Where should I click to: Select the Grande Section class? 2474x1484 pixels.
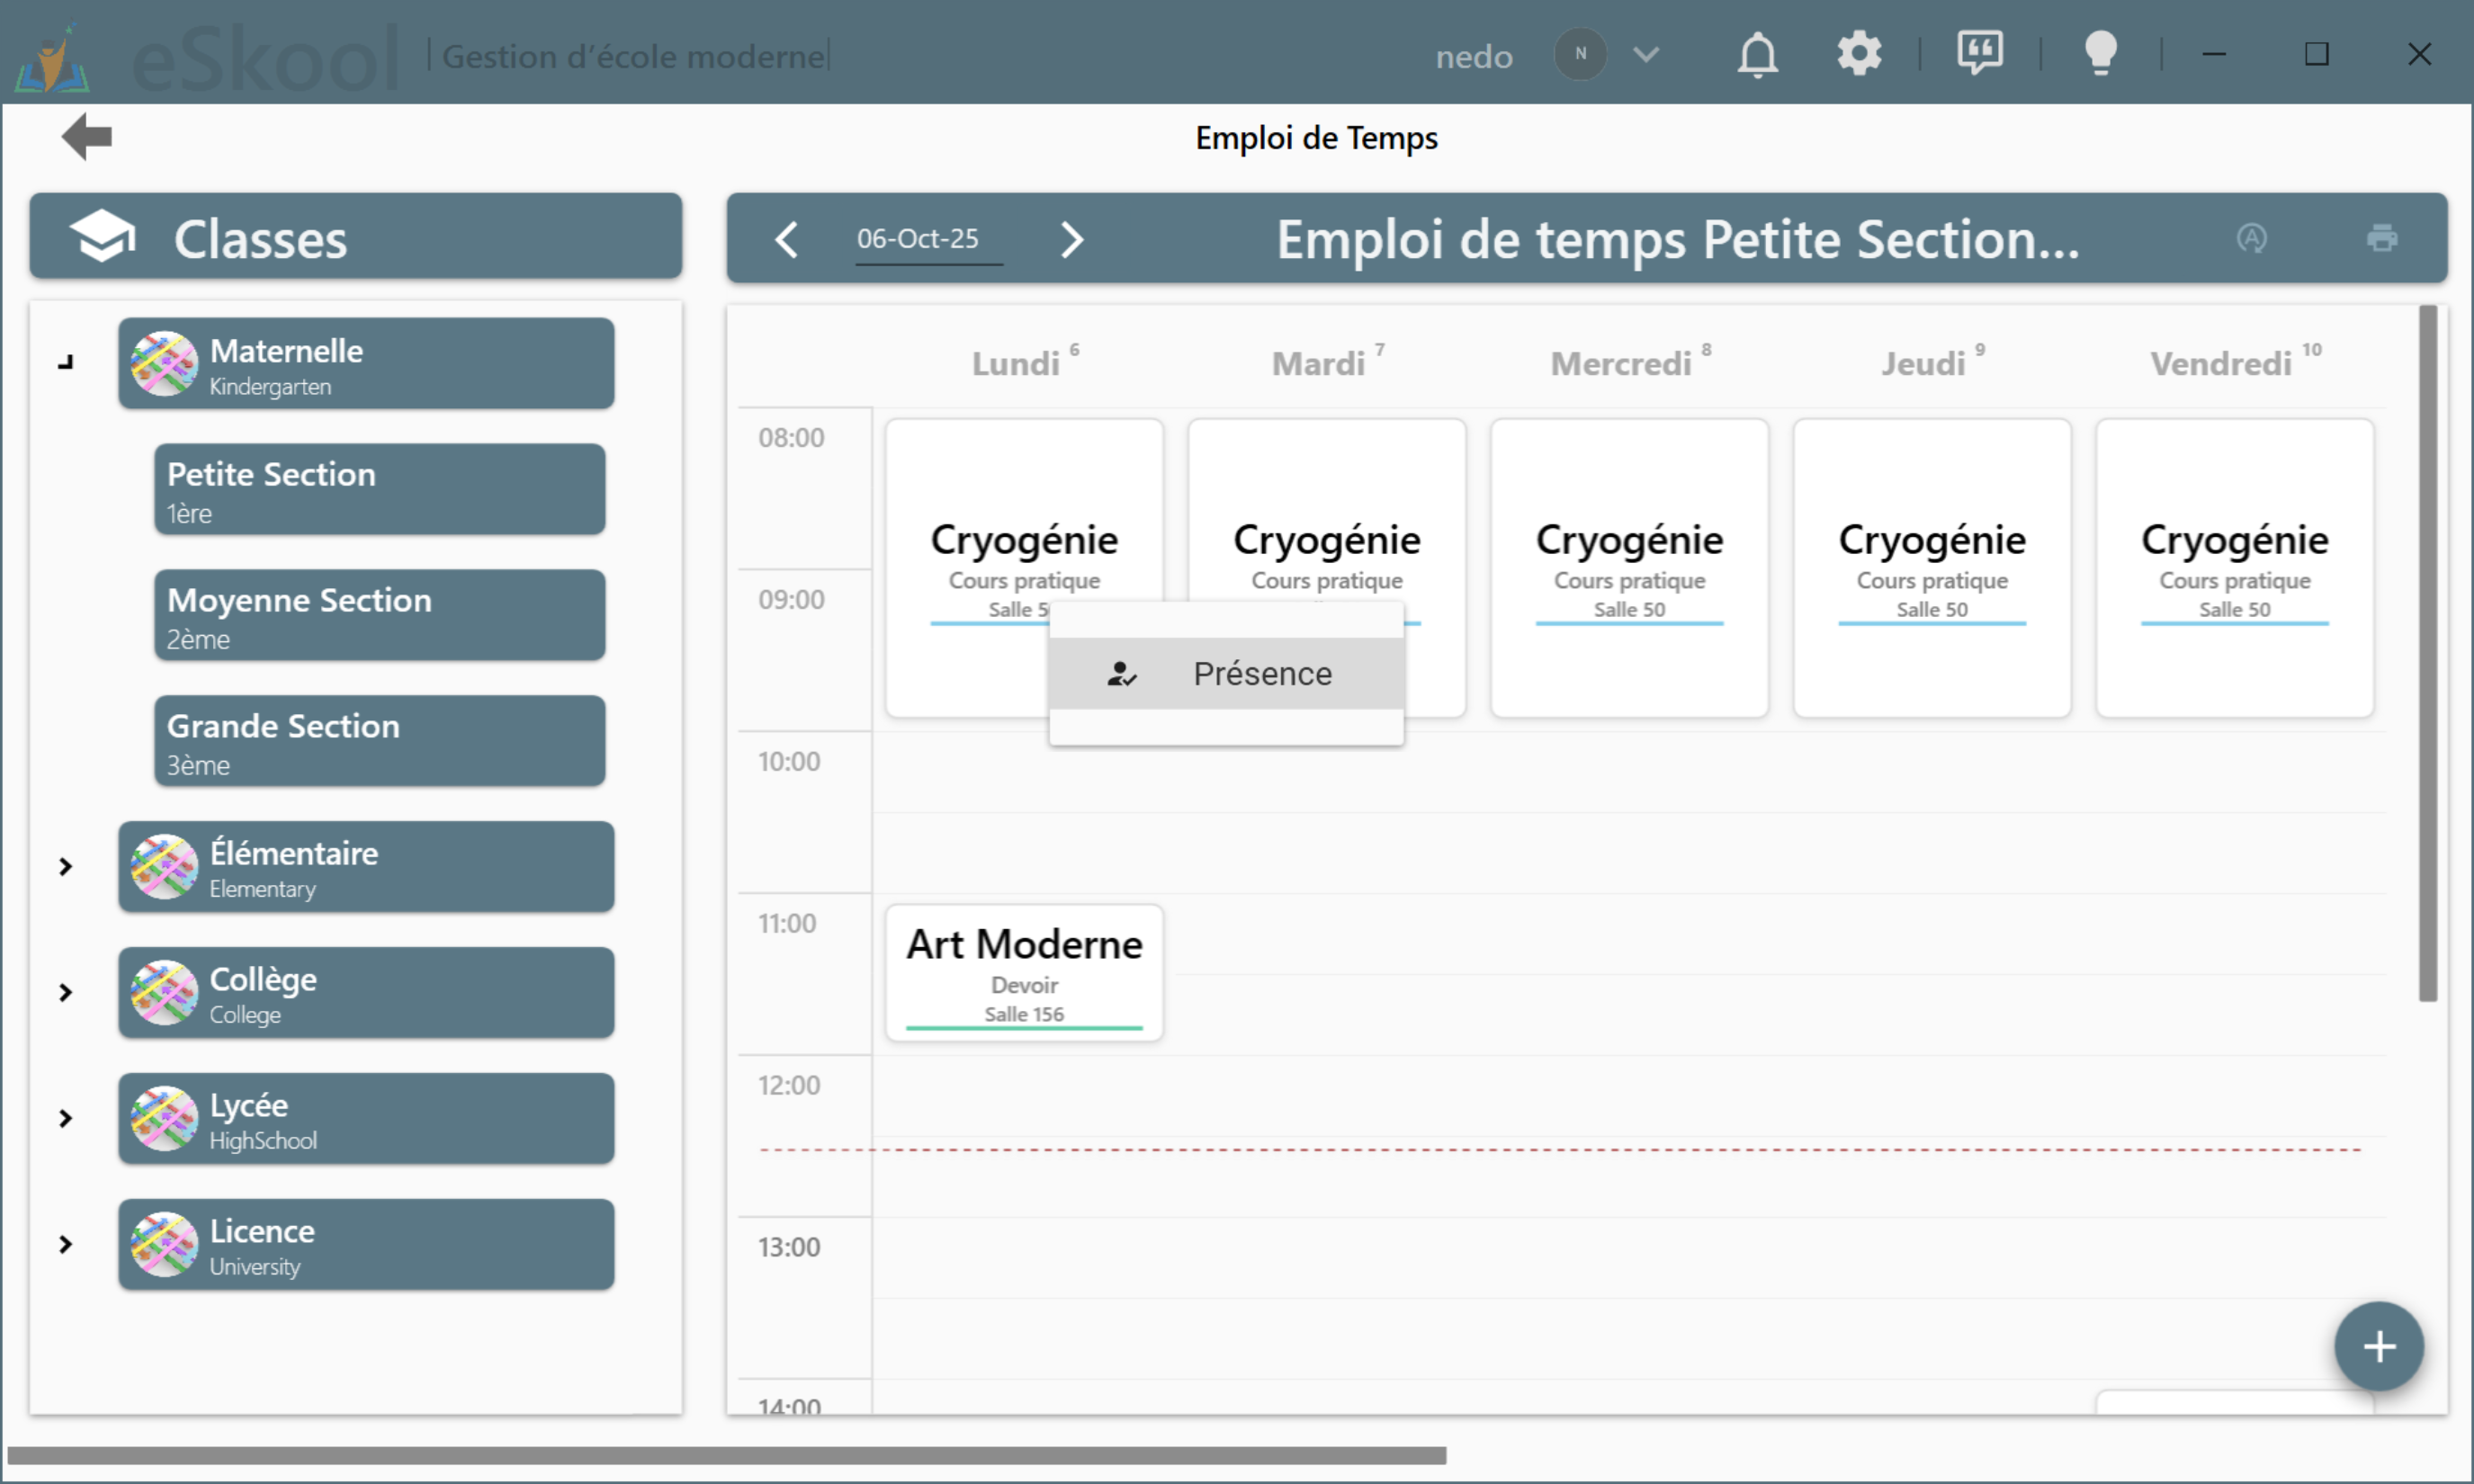click(379, 741)
